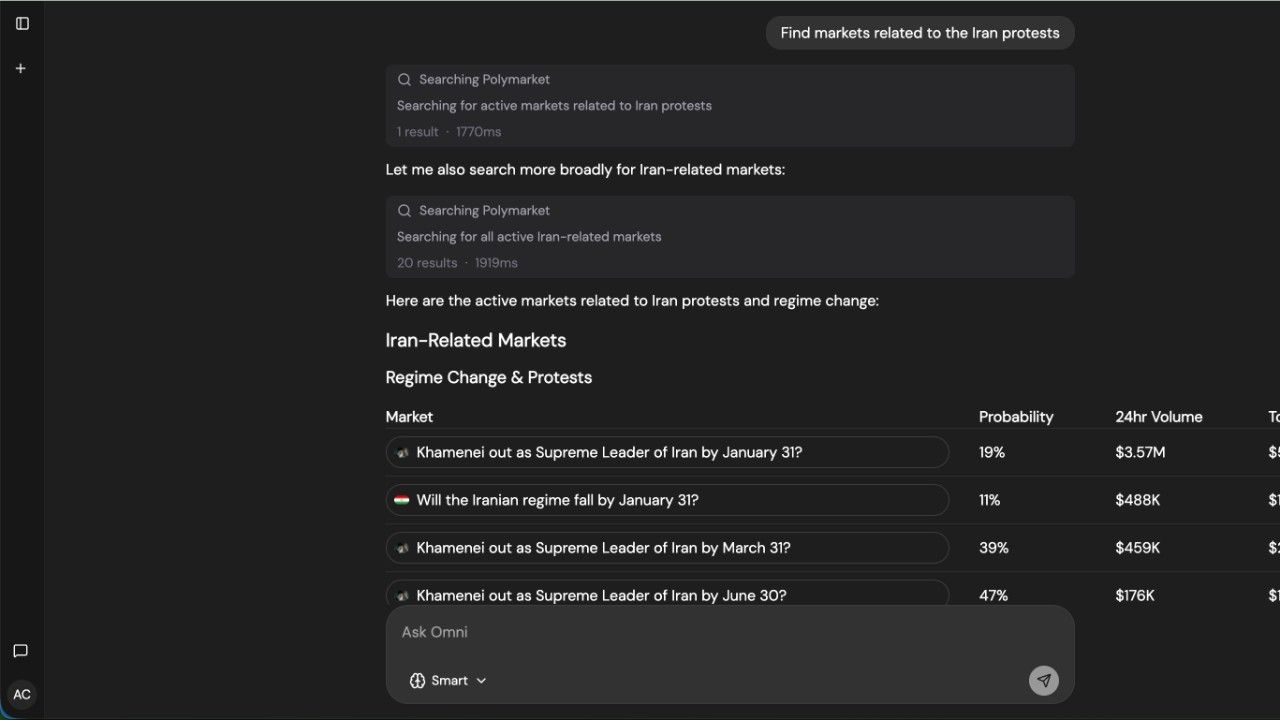Select the $488K volume value
1280x720 pixels.
(1138, 500)
